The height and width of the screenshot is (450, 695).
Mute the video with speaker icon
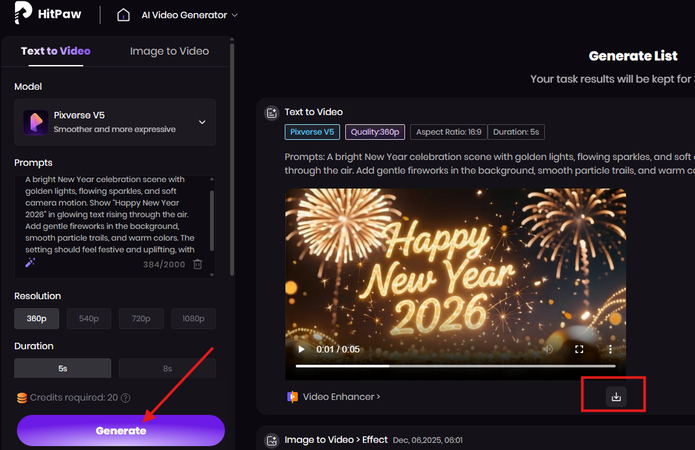pyautogui.click(x=548, y=349)
